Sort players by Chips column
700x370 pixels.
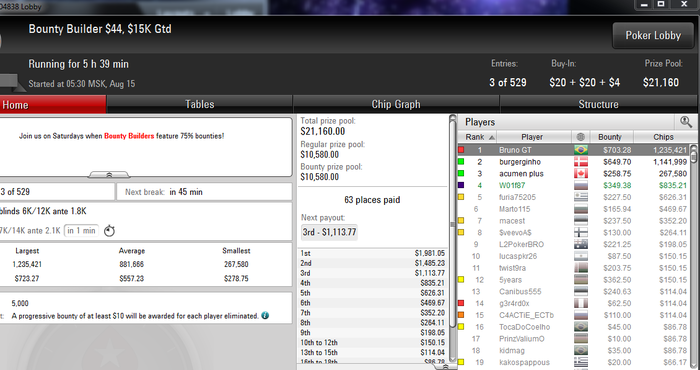[x=663, y=137]
